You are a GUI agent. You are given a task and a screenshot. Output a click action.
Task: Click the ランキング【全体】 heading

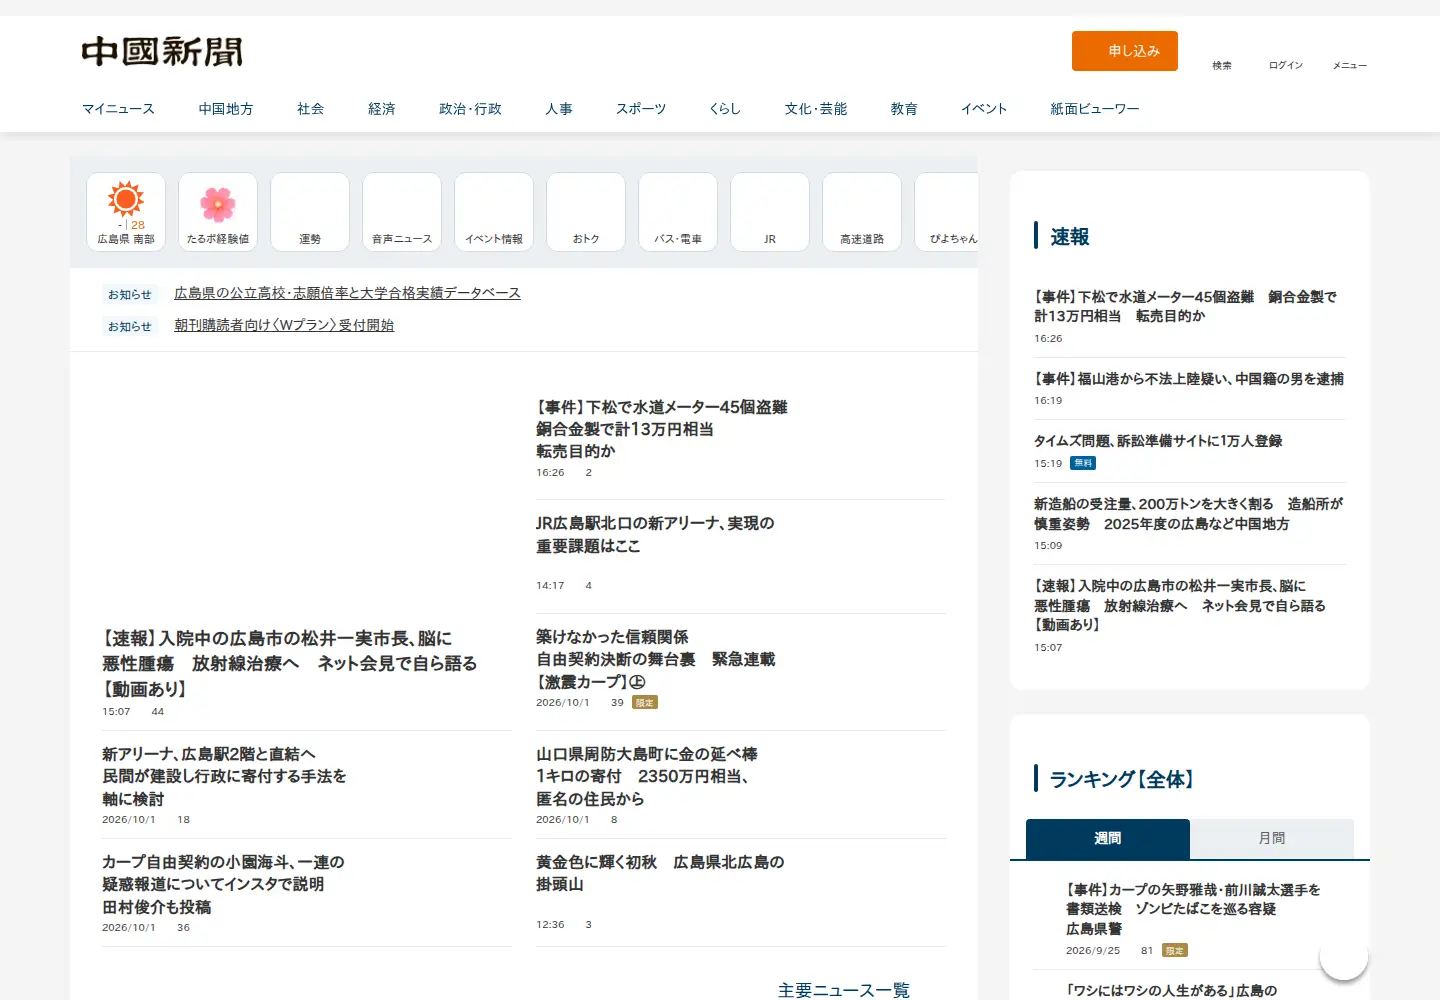tap(1122, 779)
